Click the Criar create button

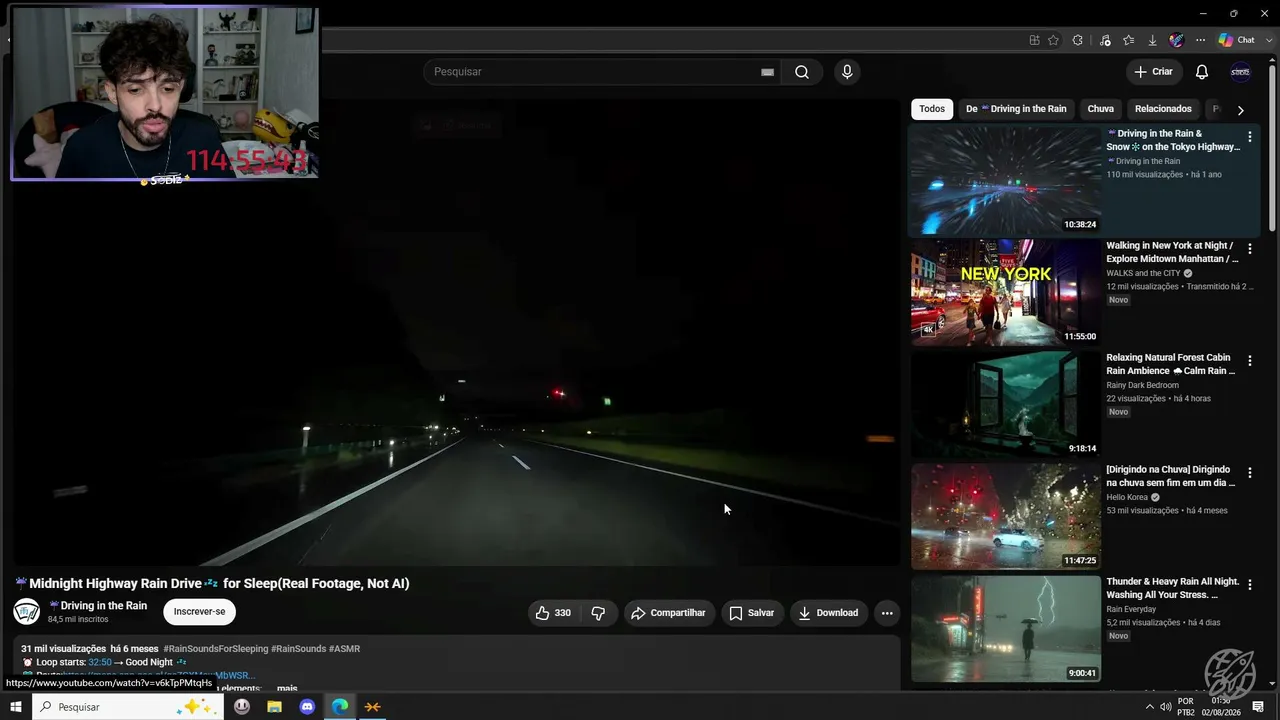click(x=1153, y=72)
